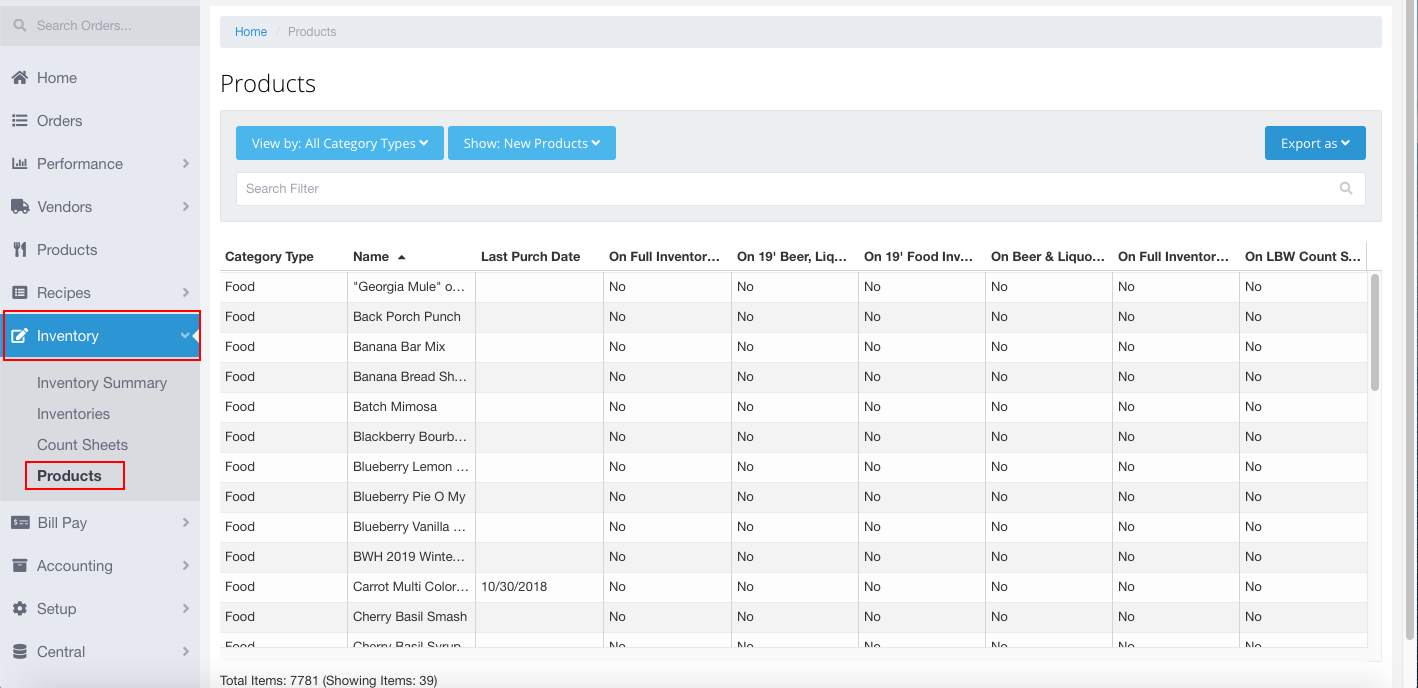Image resolution: width=1418 pixels, height=688 pixels.
Task: Click the search magnifier in filter box
Action: point(1346,188)
